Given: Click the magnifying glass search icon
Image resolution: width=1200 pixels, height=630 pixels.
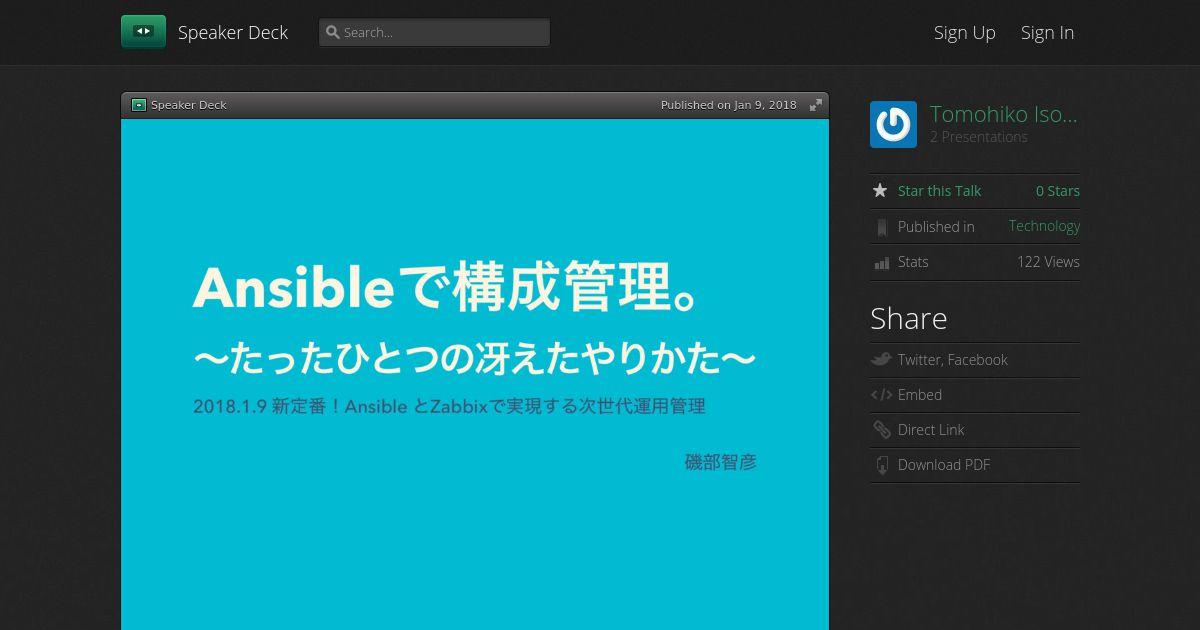Looking at the screenshot, I should 333,32.
